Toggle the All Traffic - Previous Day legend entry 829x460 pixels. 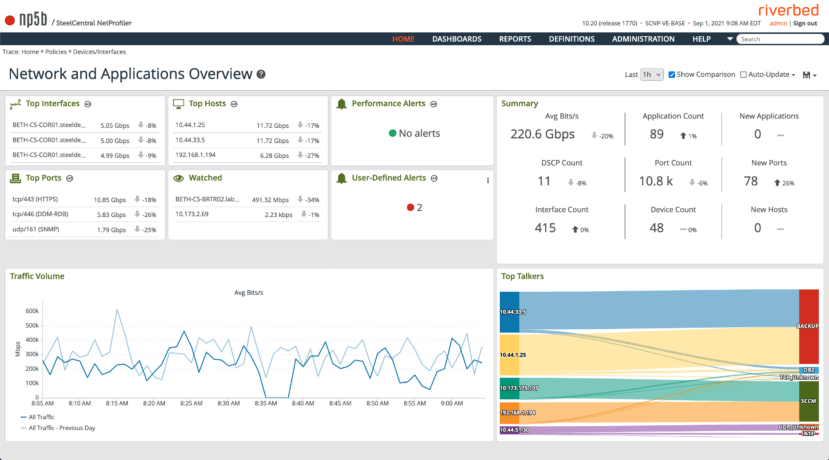coord(58,428)
